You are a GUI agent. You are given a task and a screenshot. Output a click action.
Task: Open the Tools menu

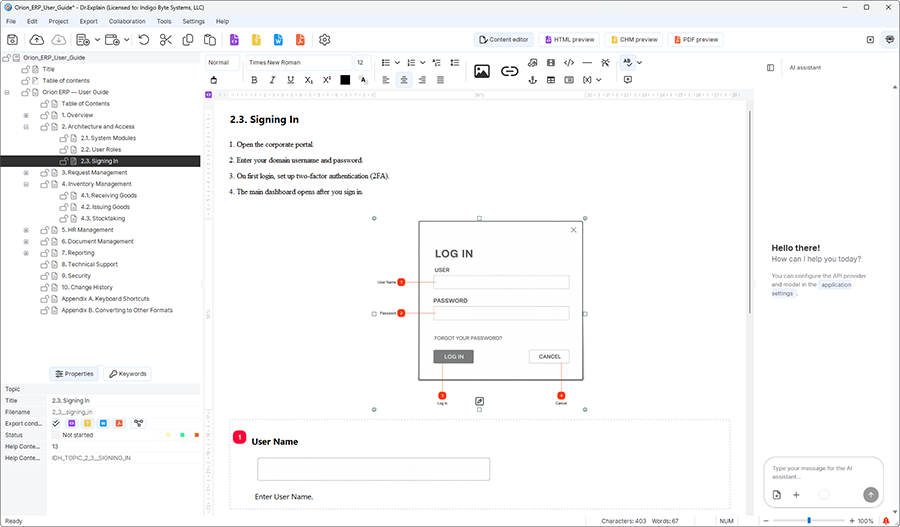coord(164,21)
